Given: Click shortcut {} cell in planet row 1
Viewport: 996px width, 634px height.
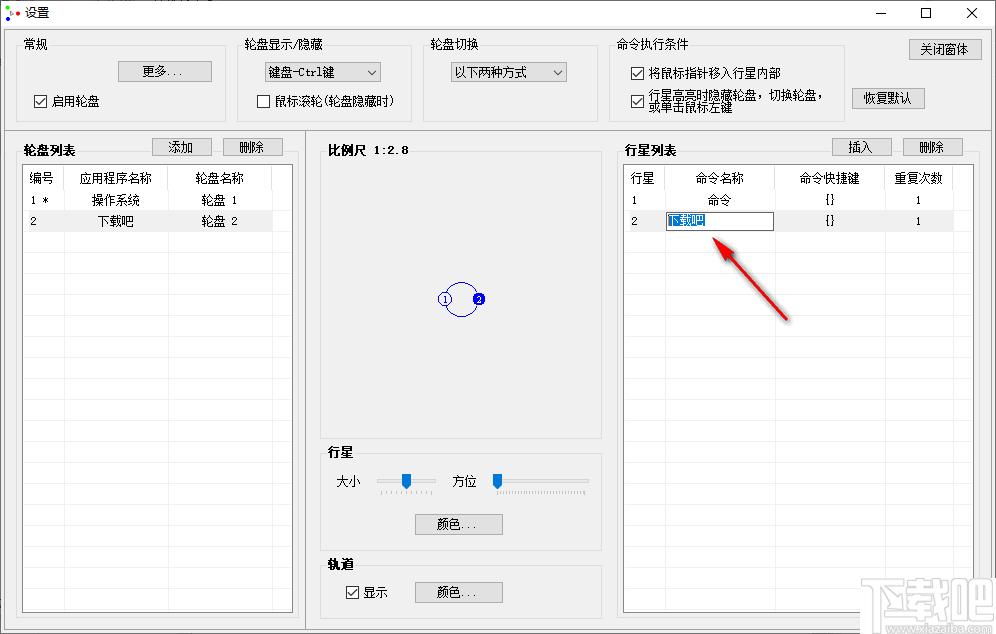Looking at the screenshot, I should [830, 200].
